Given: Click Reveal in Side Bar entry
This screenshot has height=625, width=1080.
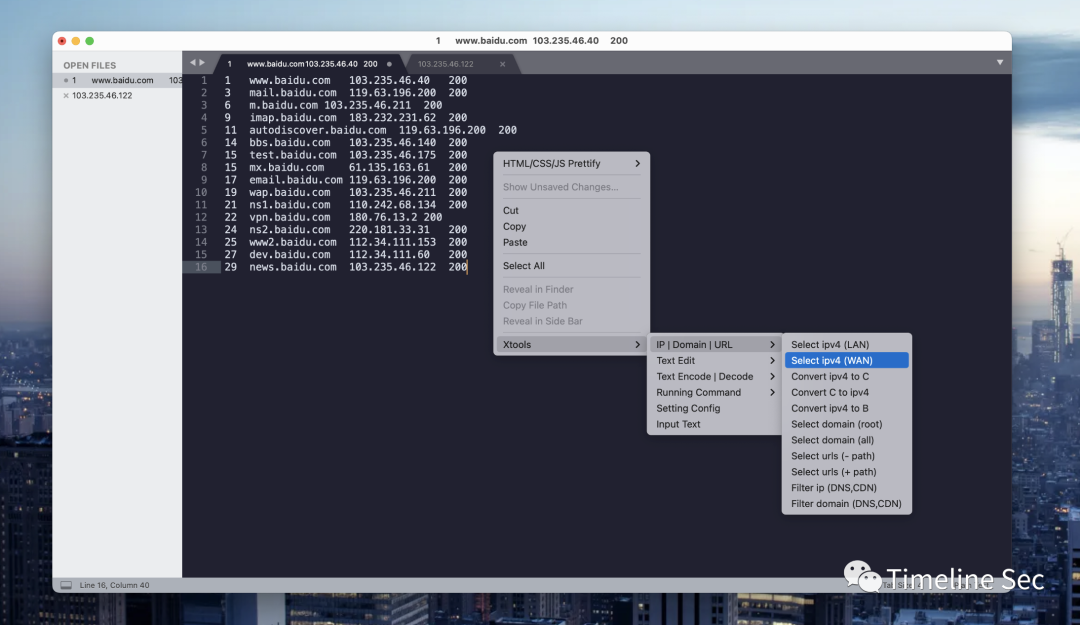Looking at the screenshot, I should pyautogui.click(x=571, y=321).
